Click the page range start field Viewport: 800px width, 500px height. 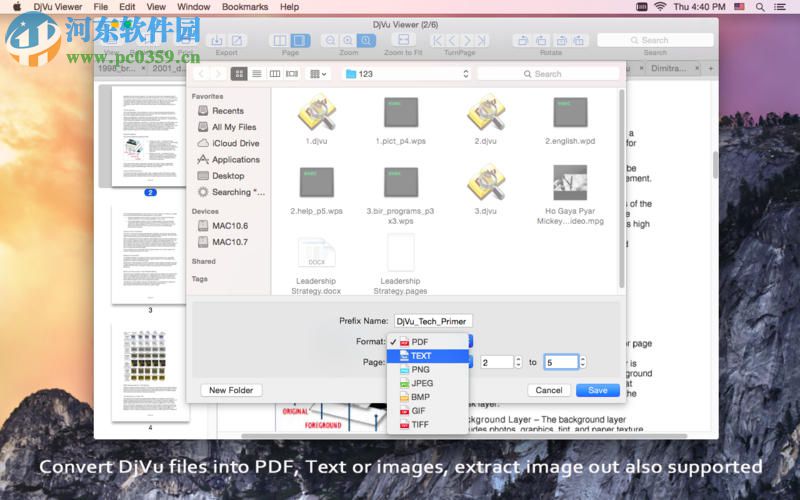pyautogui.click(x=496, y=362)
